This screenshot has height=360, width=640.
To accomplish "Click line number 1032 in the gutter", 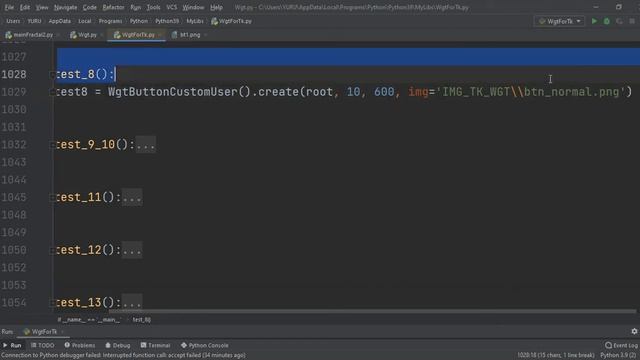I will [14, 145].
